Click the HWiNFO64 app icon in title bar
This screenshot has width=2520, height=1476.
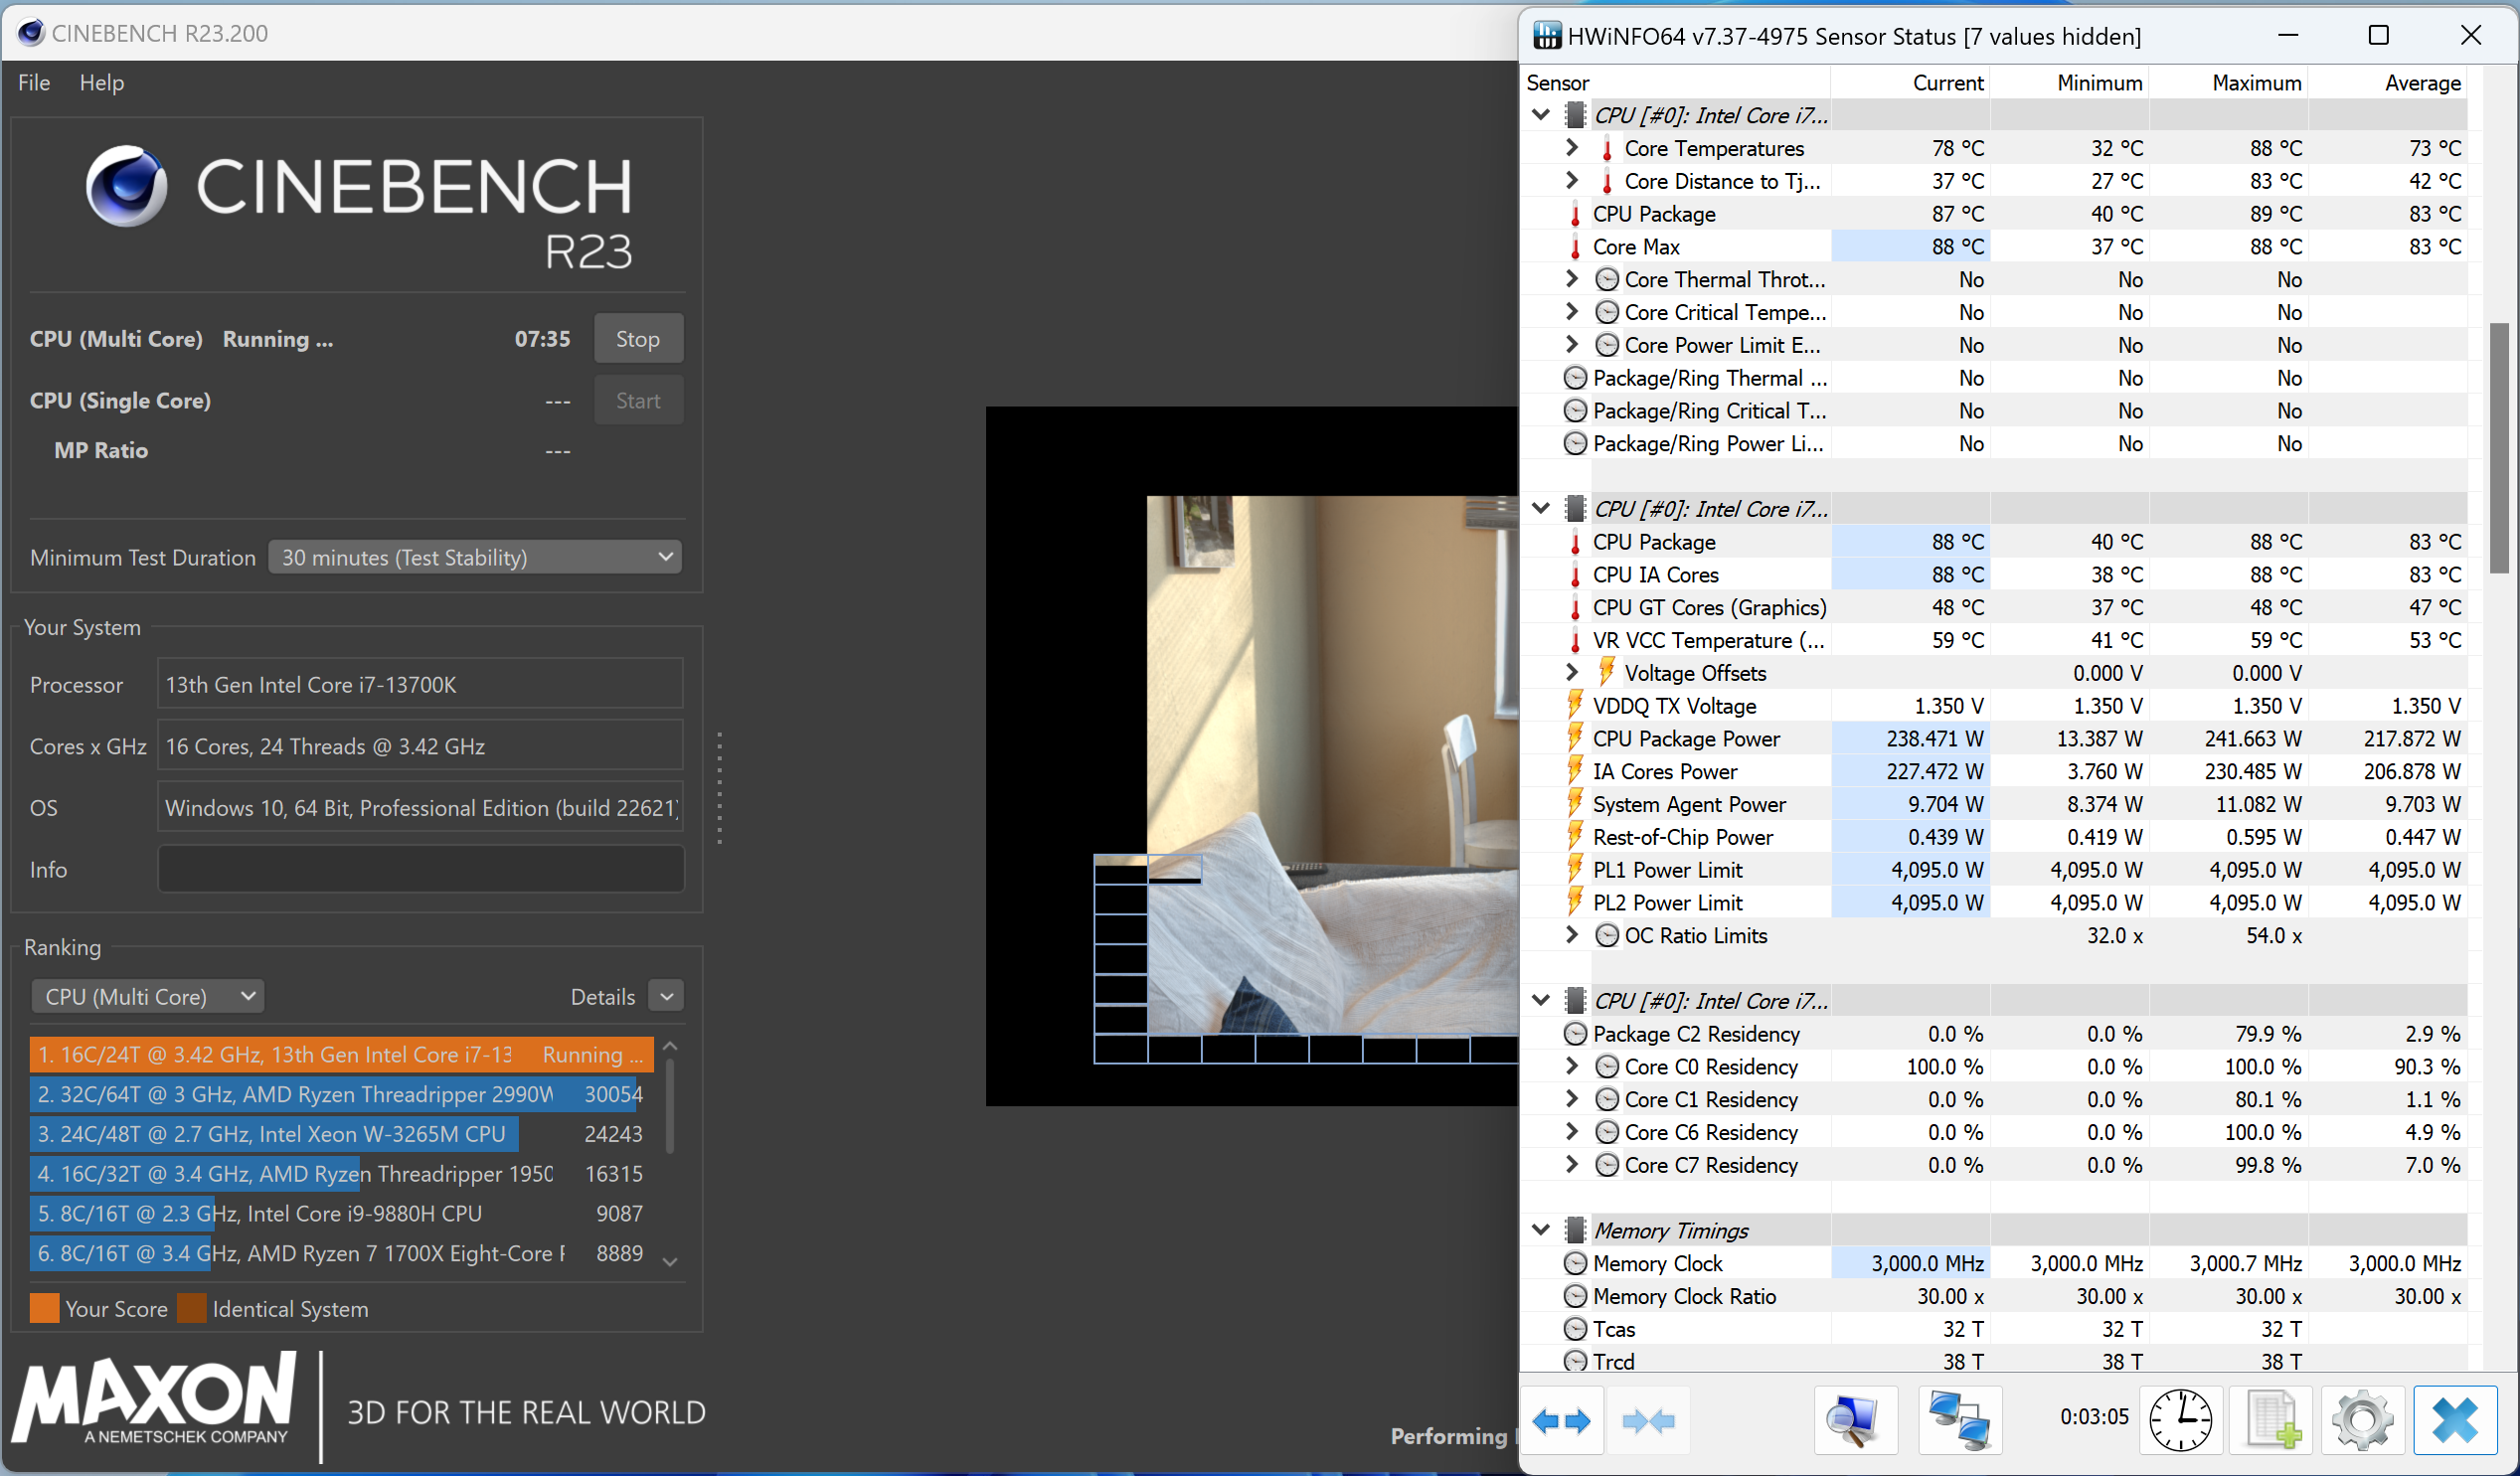tap(1547, 36)
